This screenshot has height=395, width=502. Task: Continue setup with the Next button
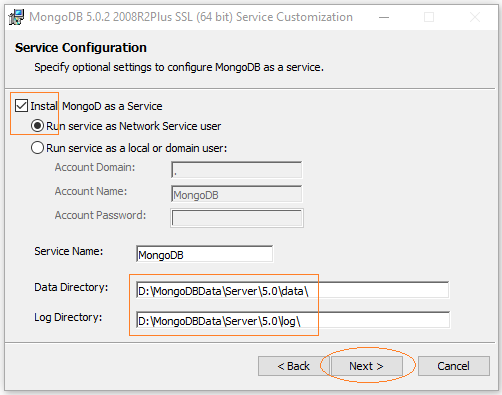(367, 366)
